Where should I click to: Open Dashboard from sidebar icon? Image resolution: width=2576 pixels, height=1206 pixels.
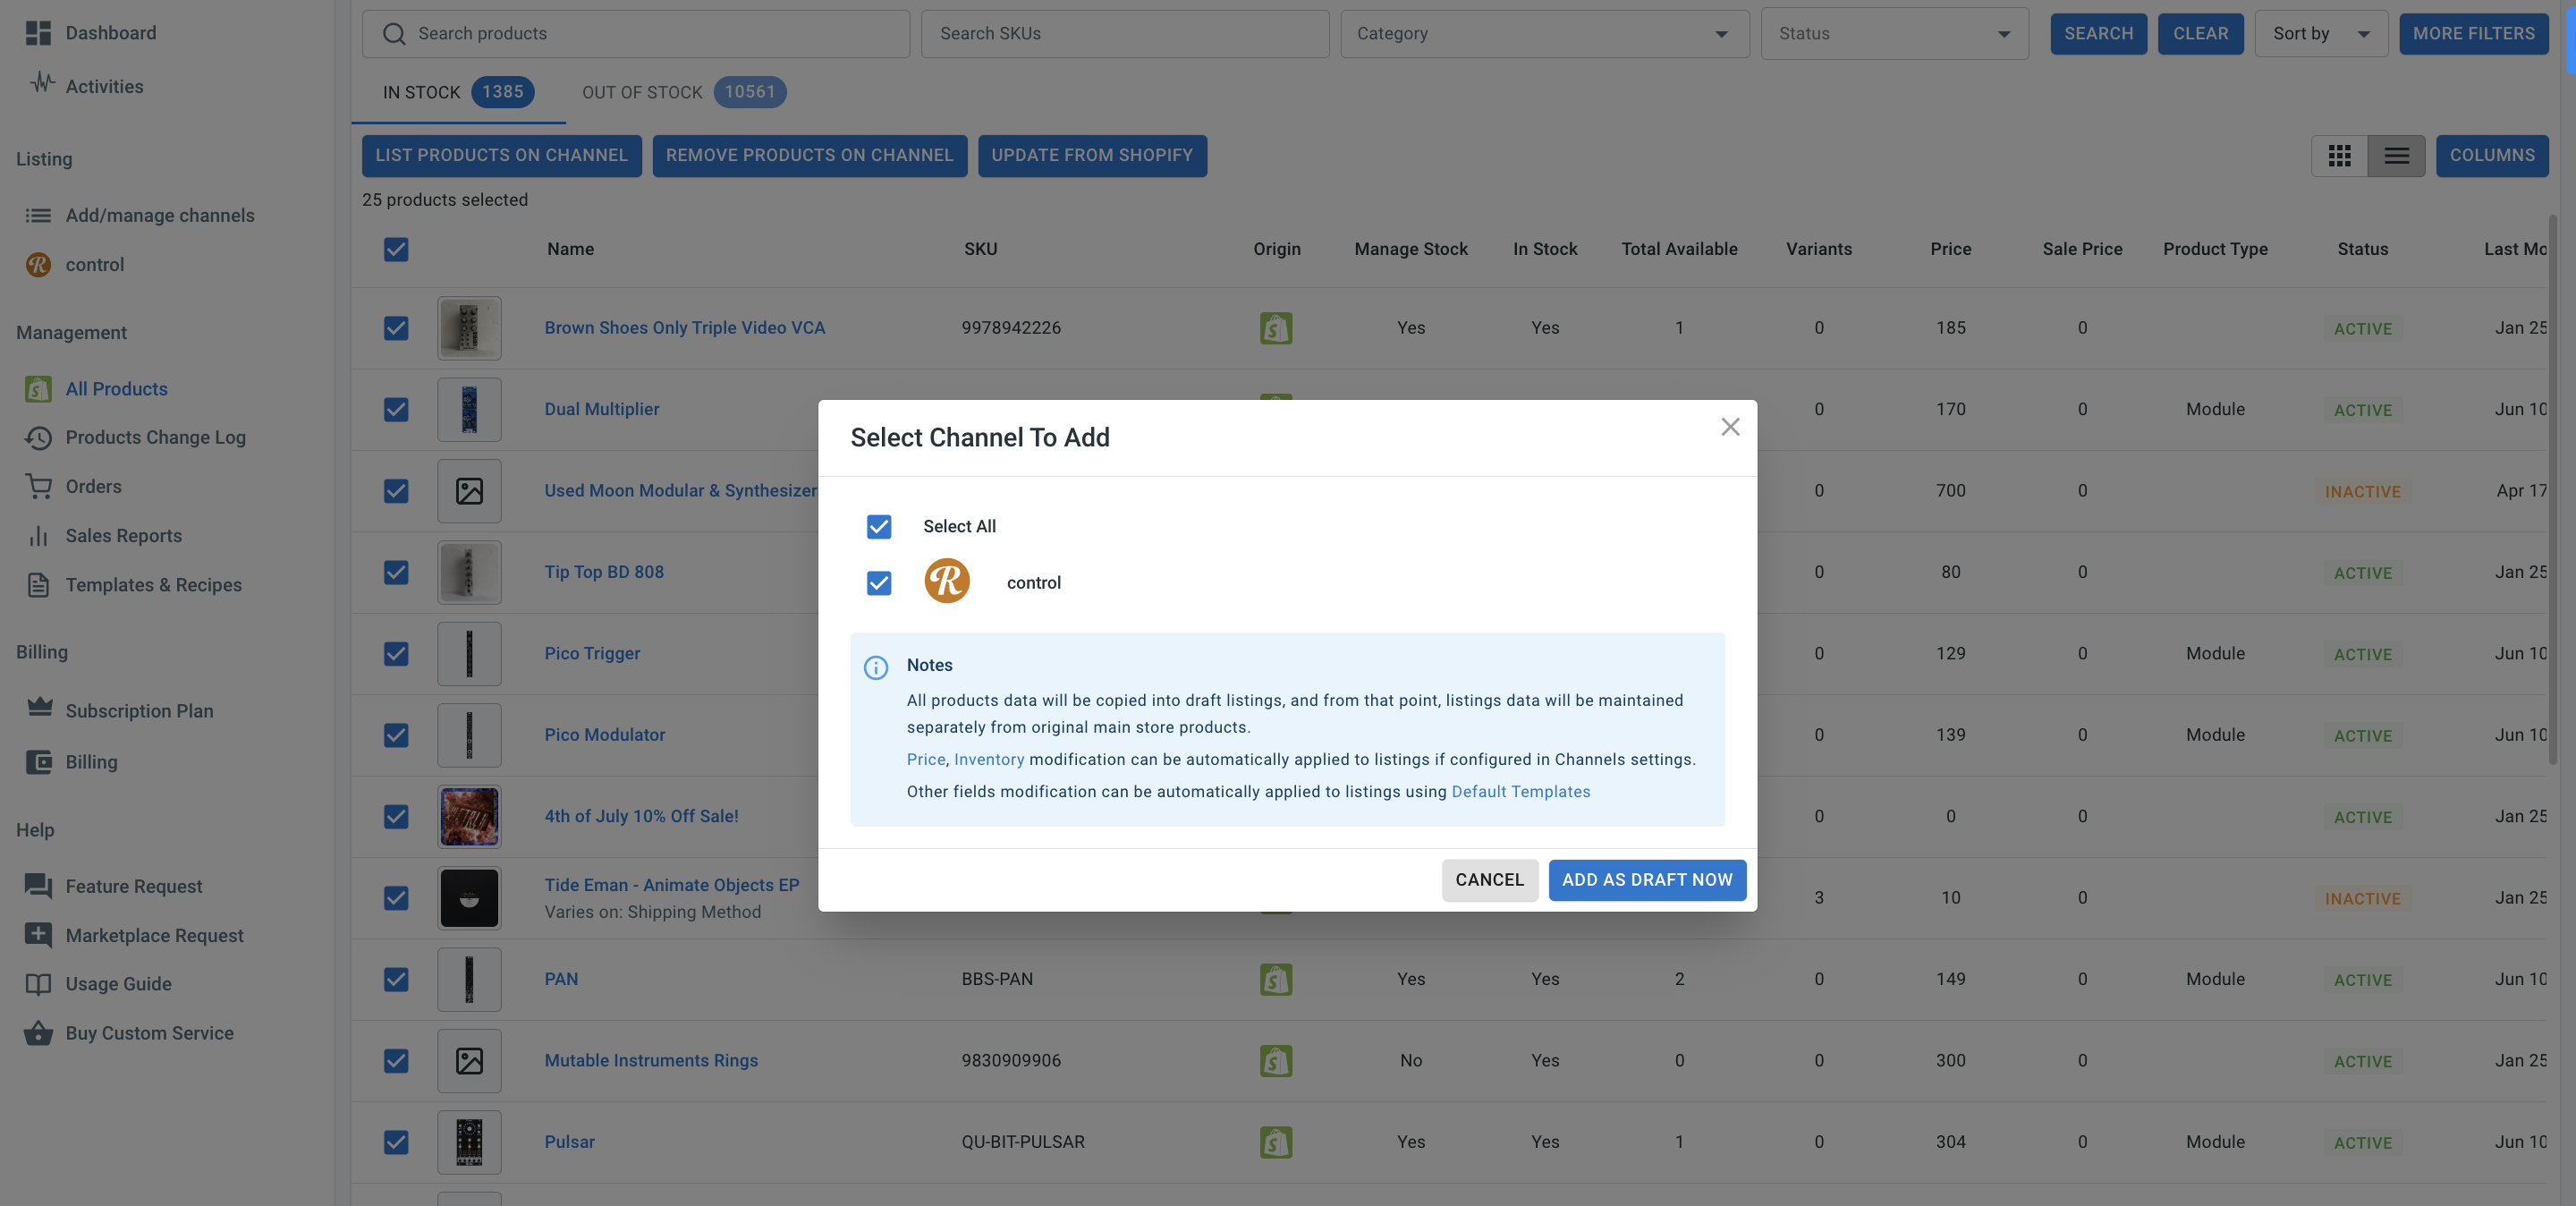38,33
